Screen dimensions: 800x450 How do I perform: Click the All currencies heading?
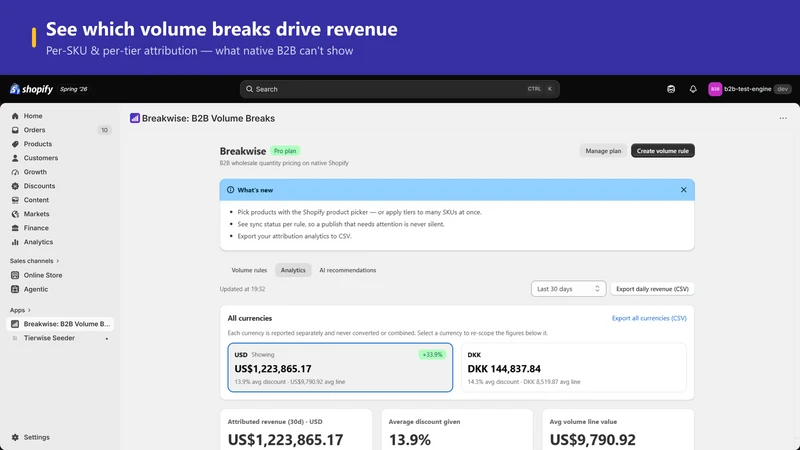249,318
